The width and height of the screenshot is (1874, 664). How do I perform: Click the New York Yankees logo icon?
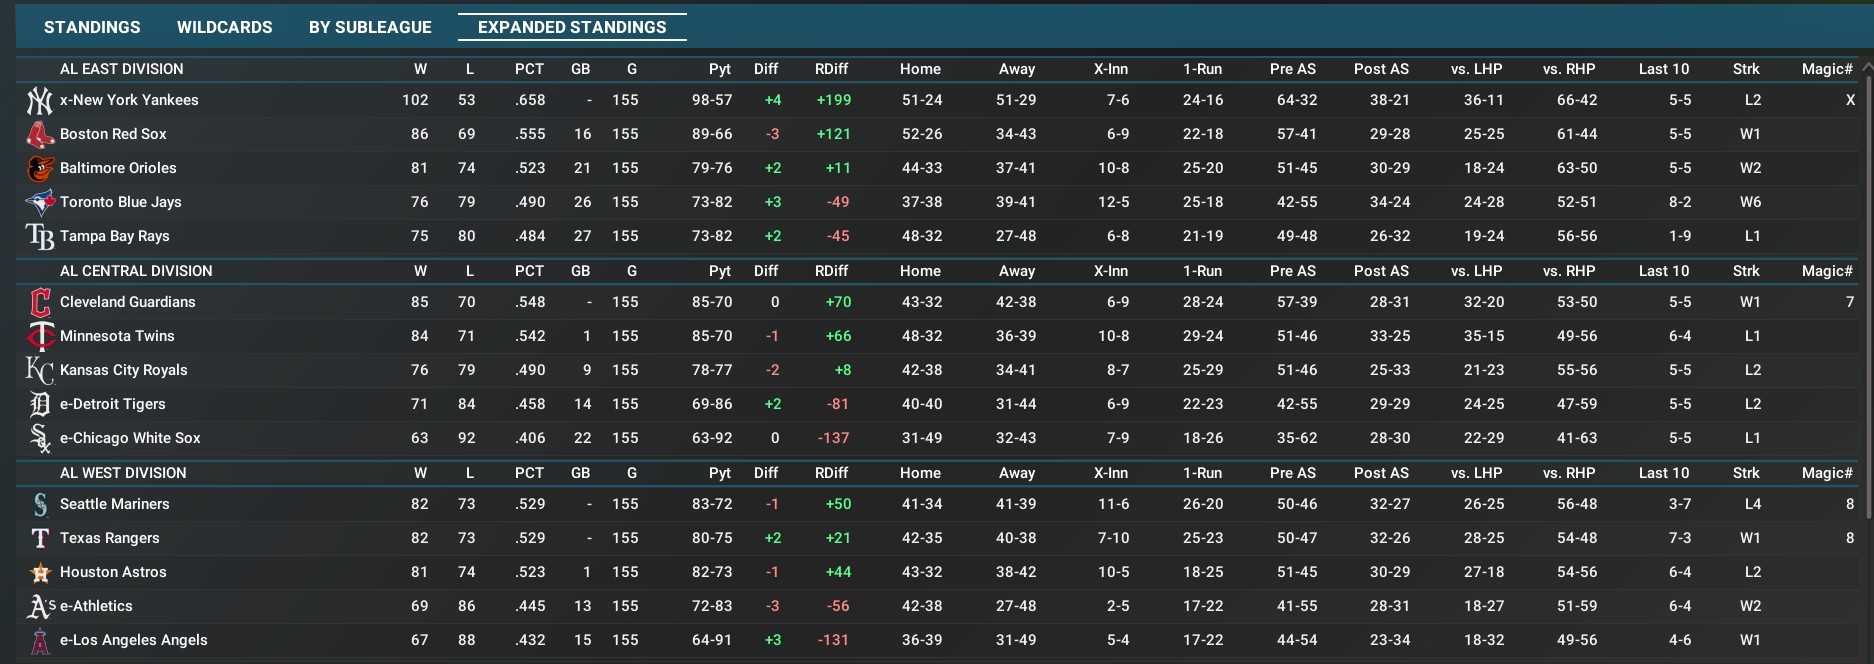click(x=39, y=100)
